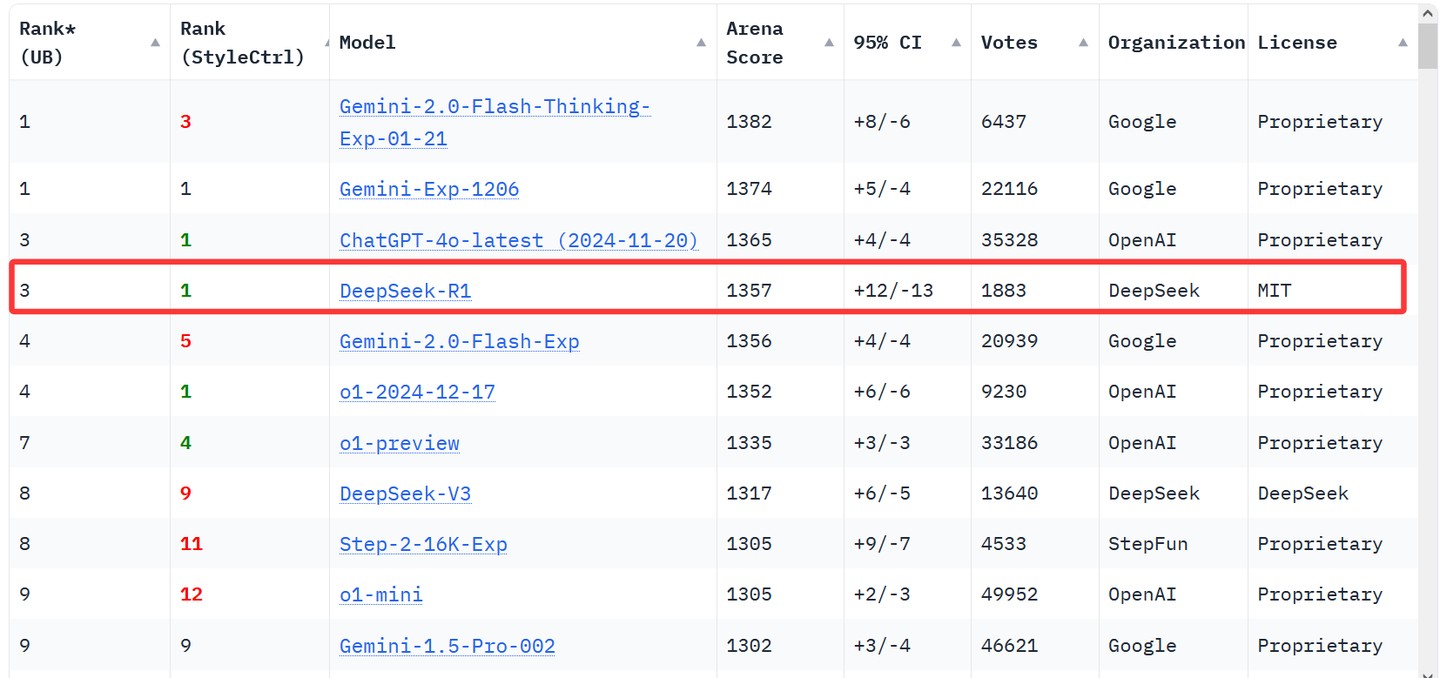Open o1-preview model link
The image size is (1440, 678).
(x=399, y=443)
